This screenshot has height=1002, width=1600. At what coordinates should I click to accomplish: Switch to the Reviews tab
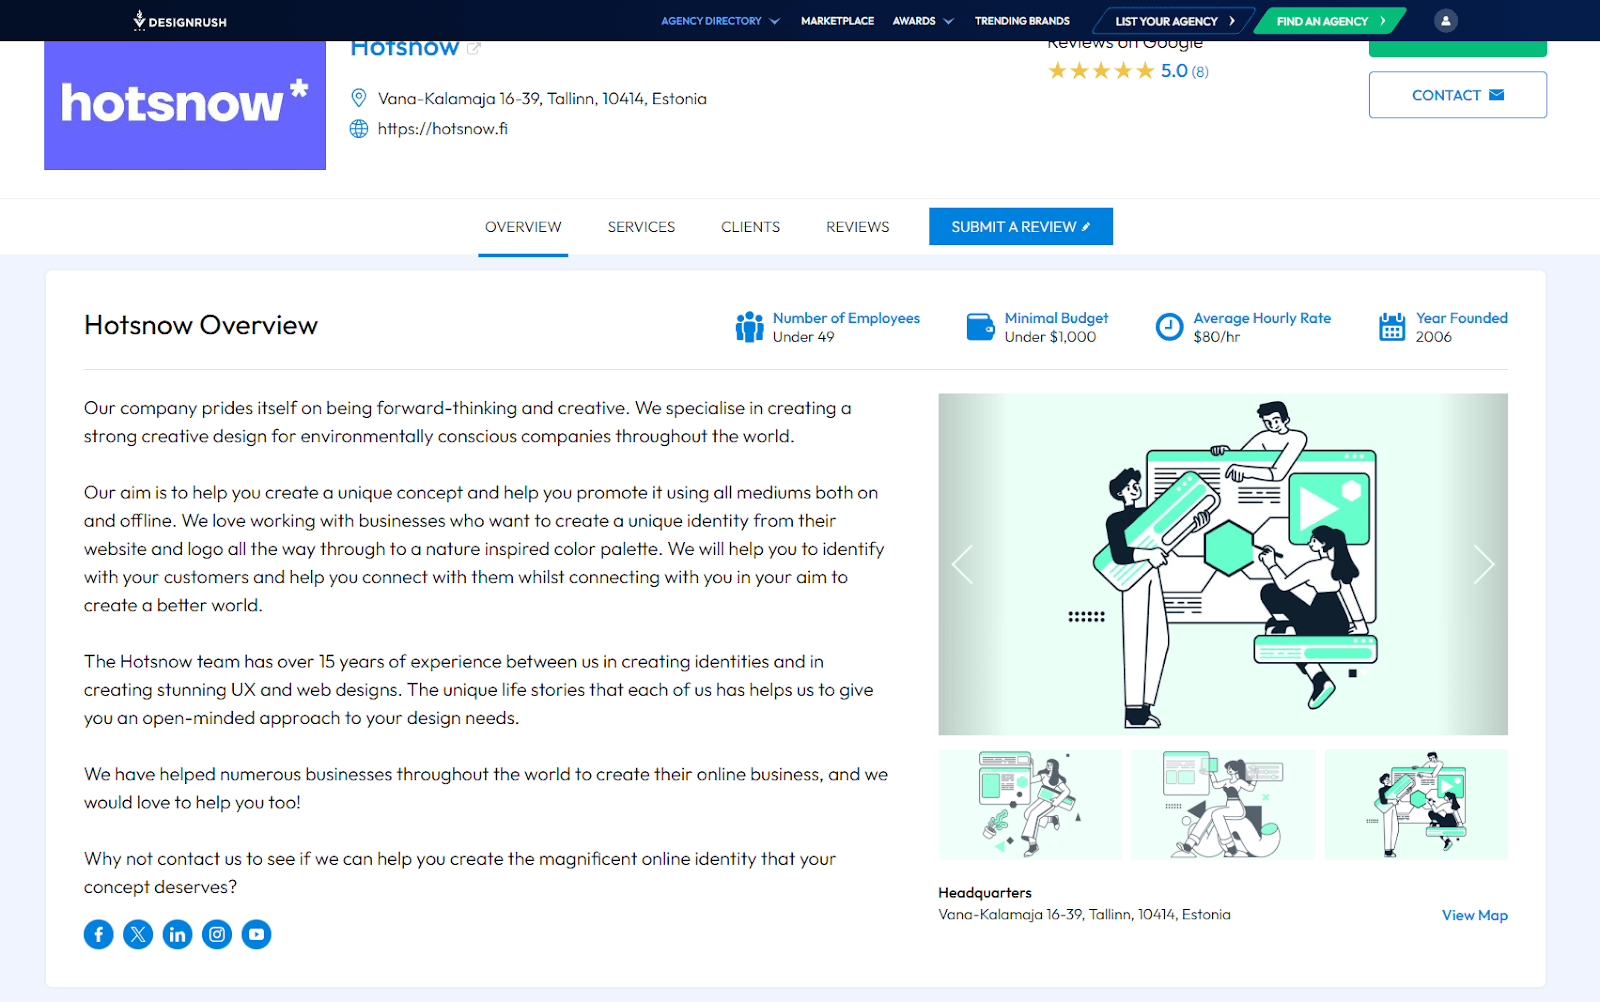click(x=857, y=227)
